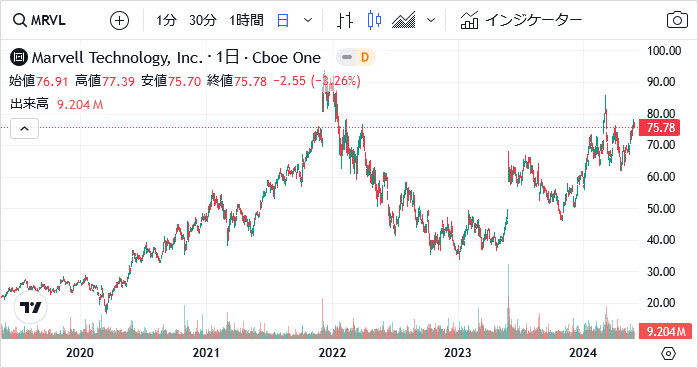This screenshot has width=698, height=368.
Task: Click the 9.204M volume axis label
Action: (x=666, y=331)
